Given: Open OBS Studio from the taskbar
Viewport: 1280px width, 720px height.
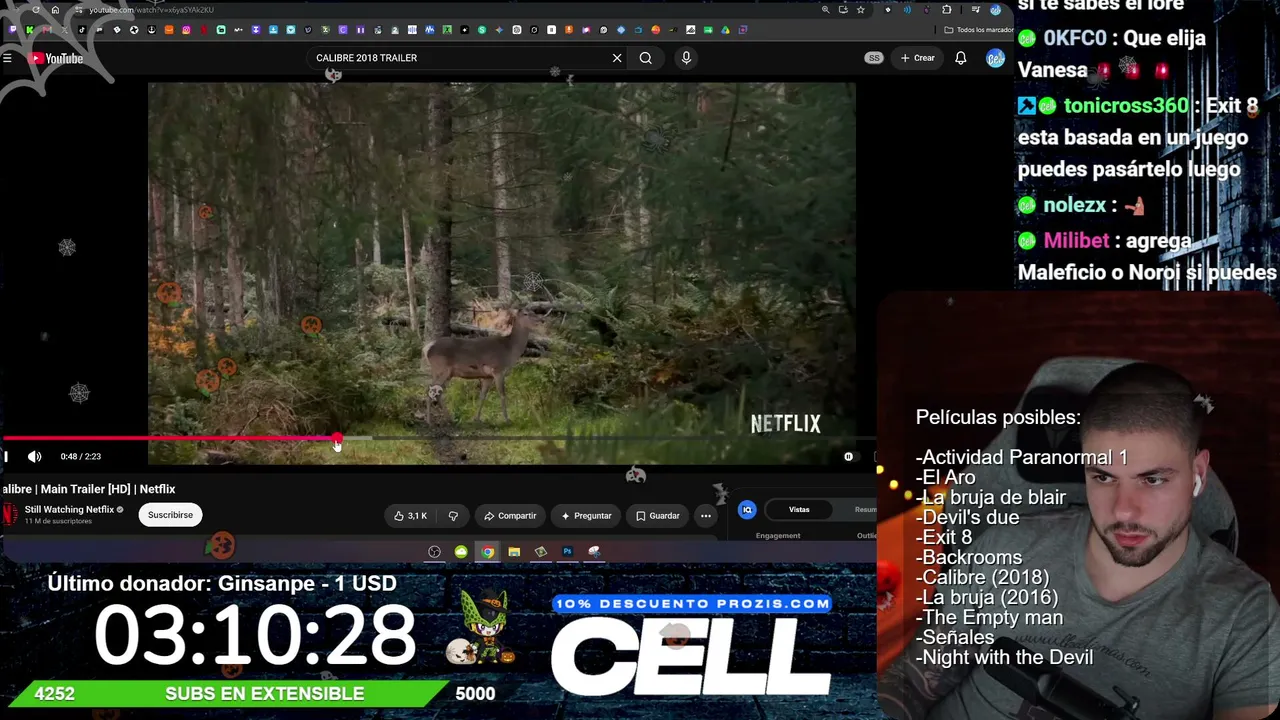Looking at the screenshot, I should (434, 551).
